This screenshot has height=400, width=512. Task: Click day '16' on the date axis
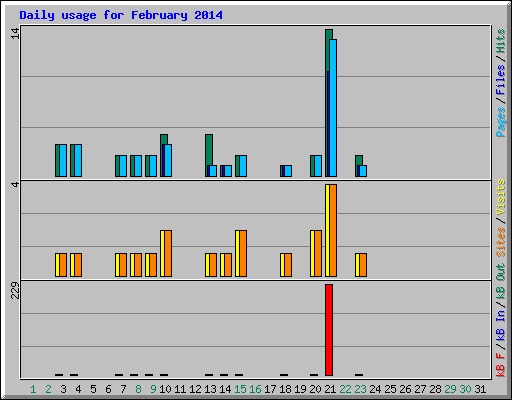click(x=255, y=389)
